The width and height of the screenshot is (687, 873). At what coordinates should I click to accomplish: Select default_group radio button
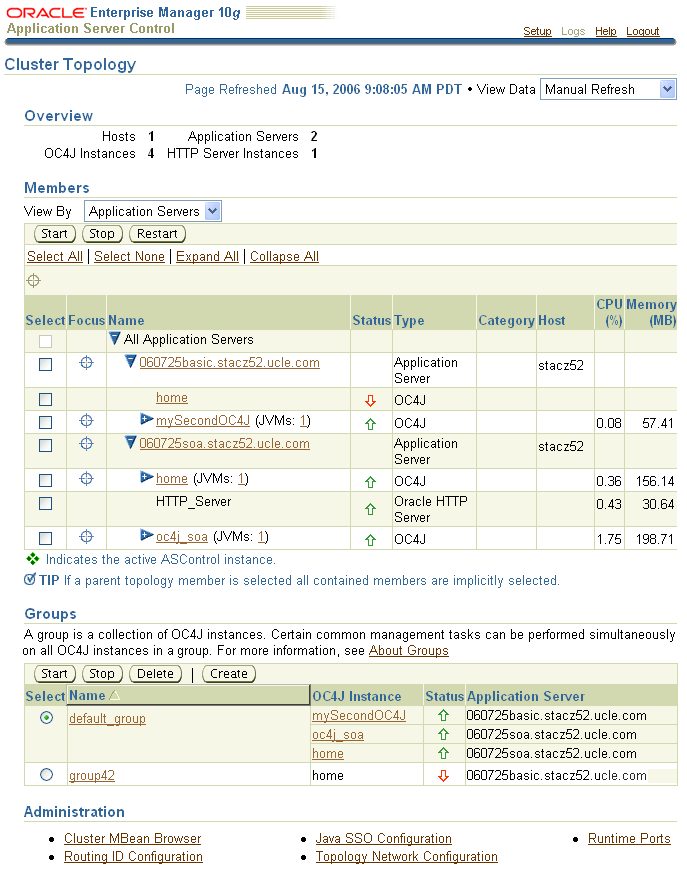click(47, 718)
